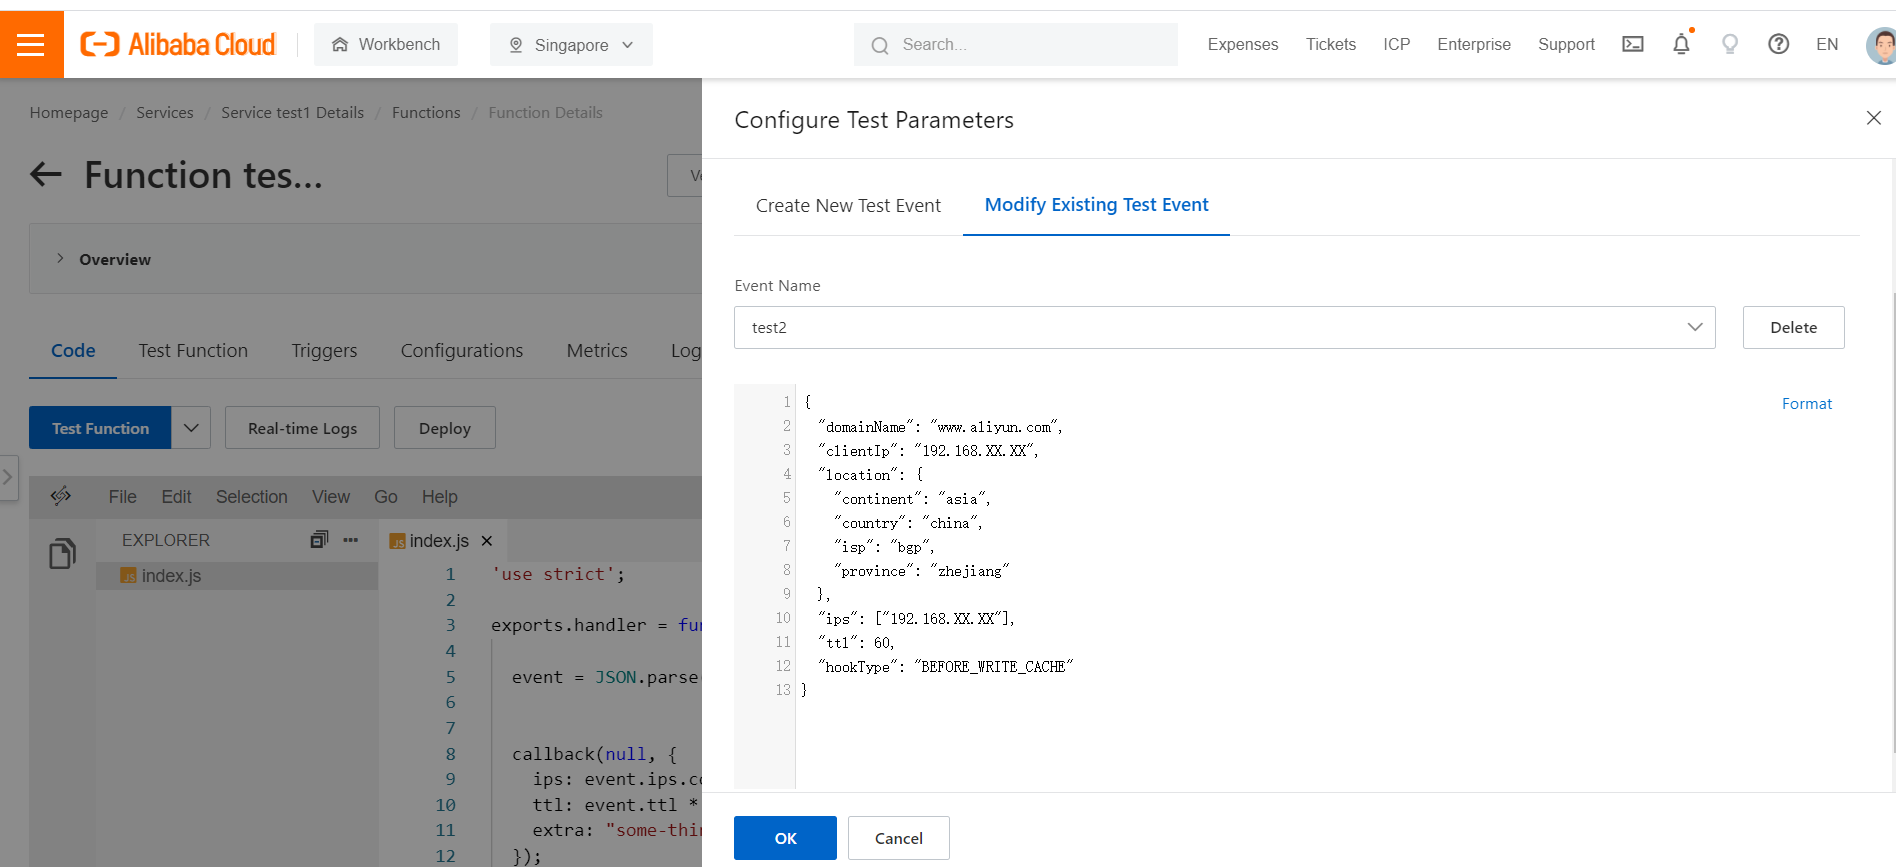Image resolution: width=1896 pixels, height=867 pixels.
Task: Open the hamburger navigation menu
Action: point(31,45)
